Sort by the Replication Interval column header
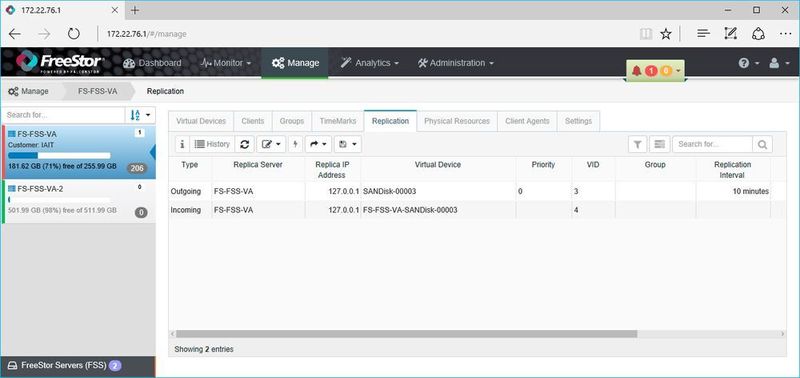 pos(733,170)
